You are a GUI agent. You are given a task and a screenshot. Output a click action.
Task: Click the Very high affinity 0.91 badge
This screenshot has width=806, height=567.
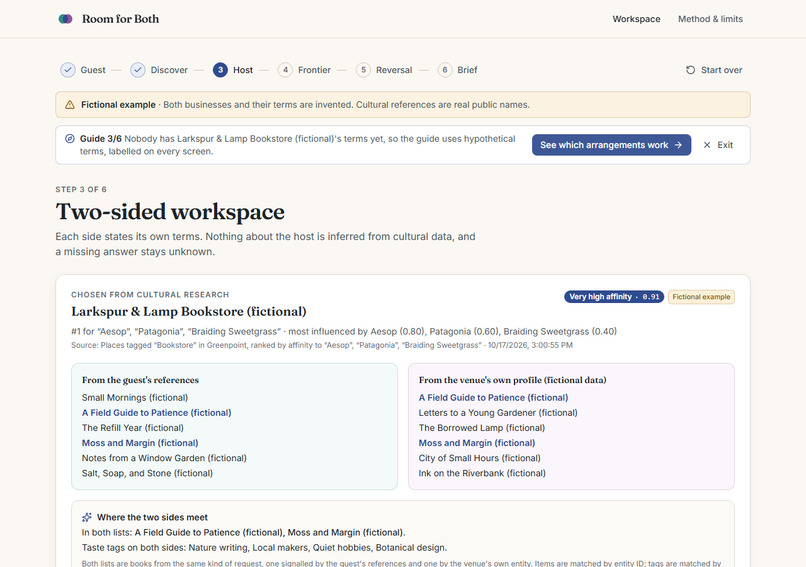click(x=614, y=297)
